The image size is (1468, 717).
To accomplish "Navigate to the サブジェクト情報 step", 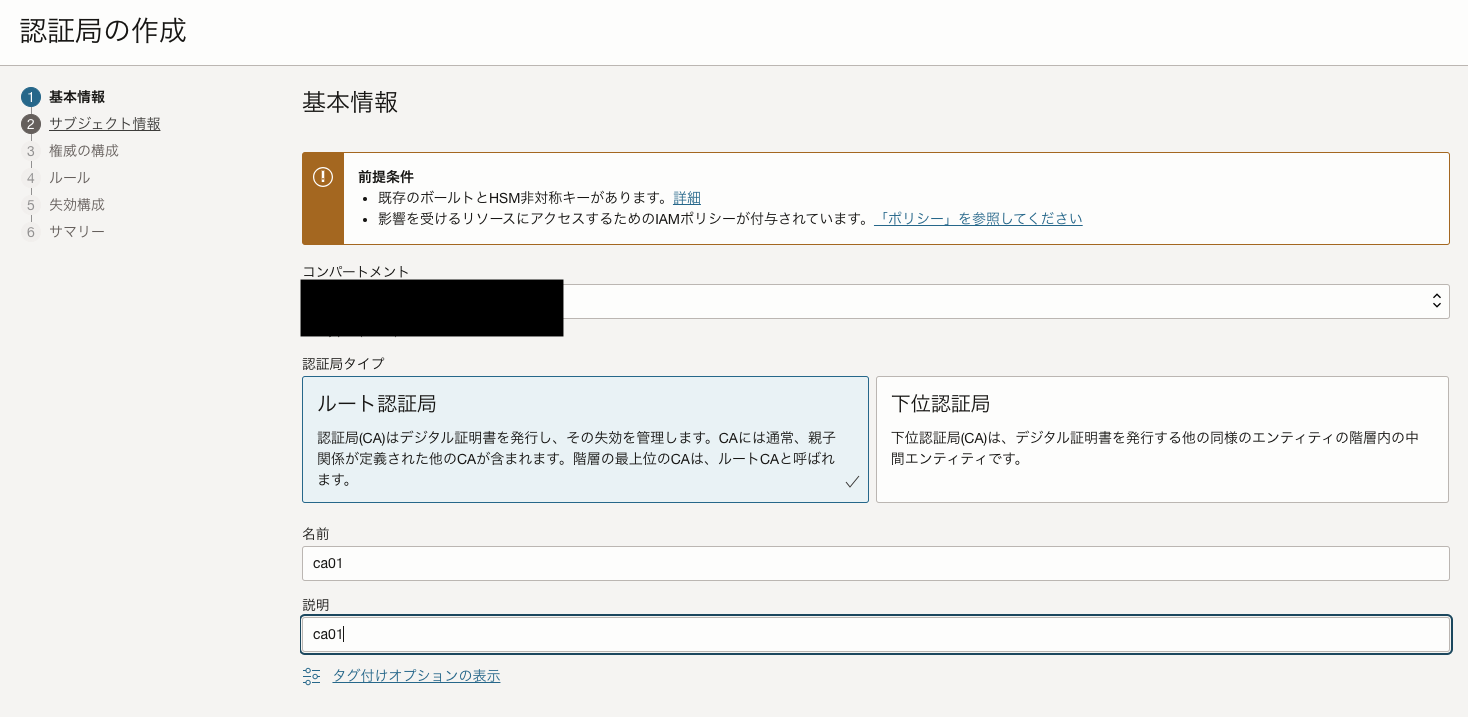I will click(105, 124).
